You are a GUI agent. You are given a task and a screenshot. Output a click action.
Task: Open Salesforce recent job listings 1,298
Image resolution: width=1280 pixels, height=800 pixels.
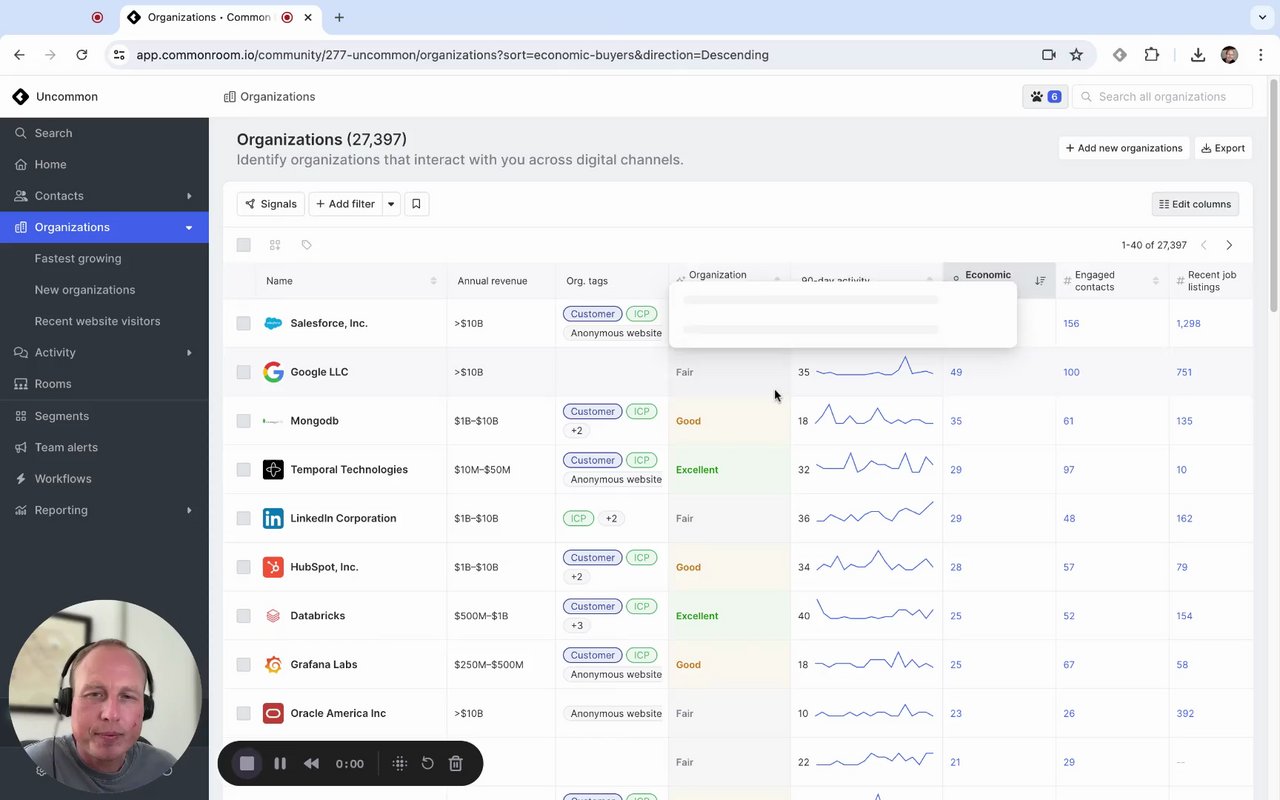pyautogui.click(x=1189, y=323)
